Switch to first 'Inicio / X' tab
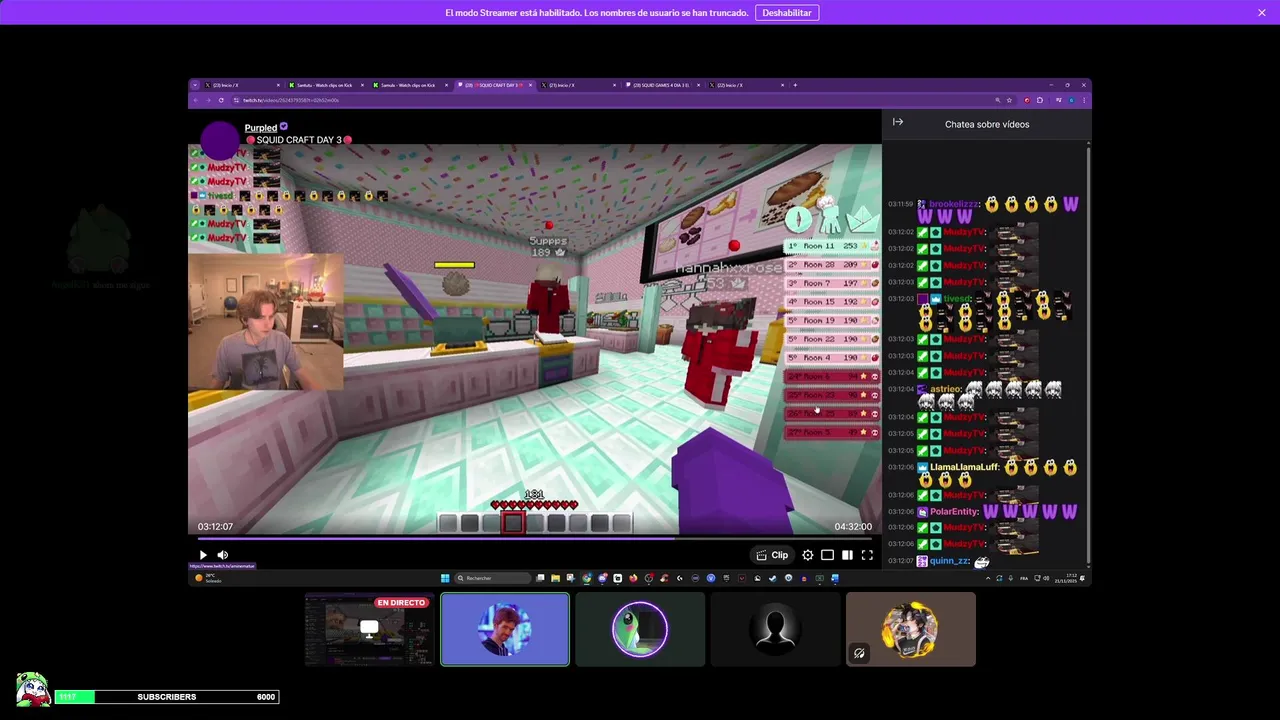 pos(241,85)
